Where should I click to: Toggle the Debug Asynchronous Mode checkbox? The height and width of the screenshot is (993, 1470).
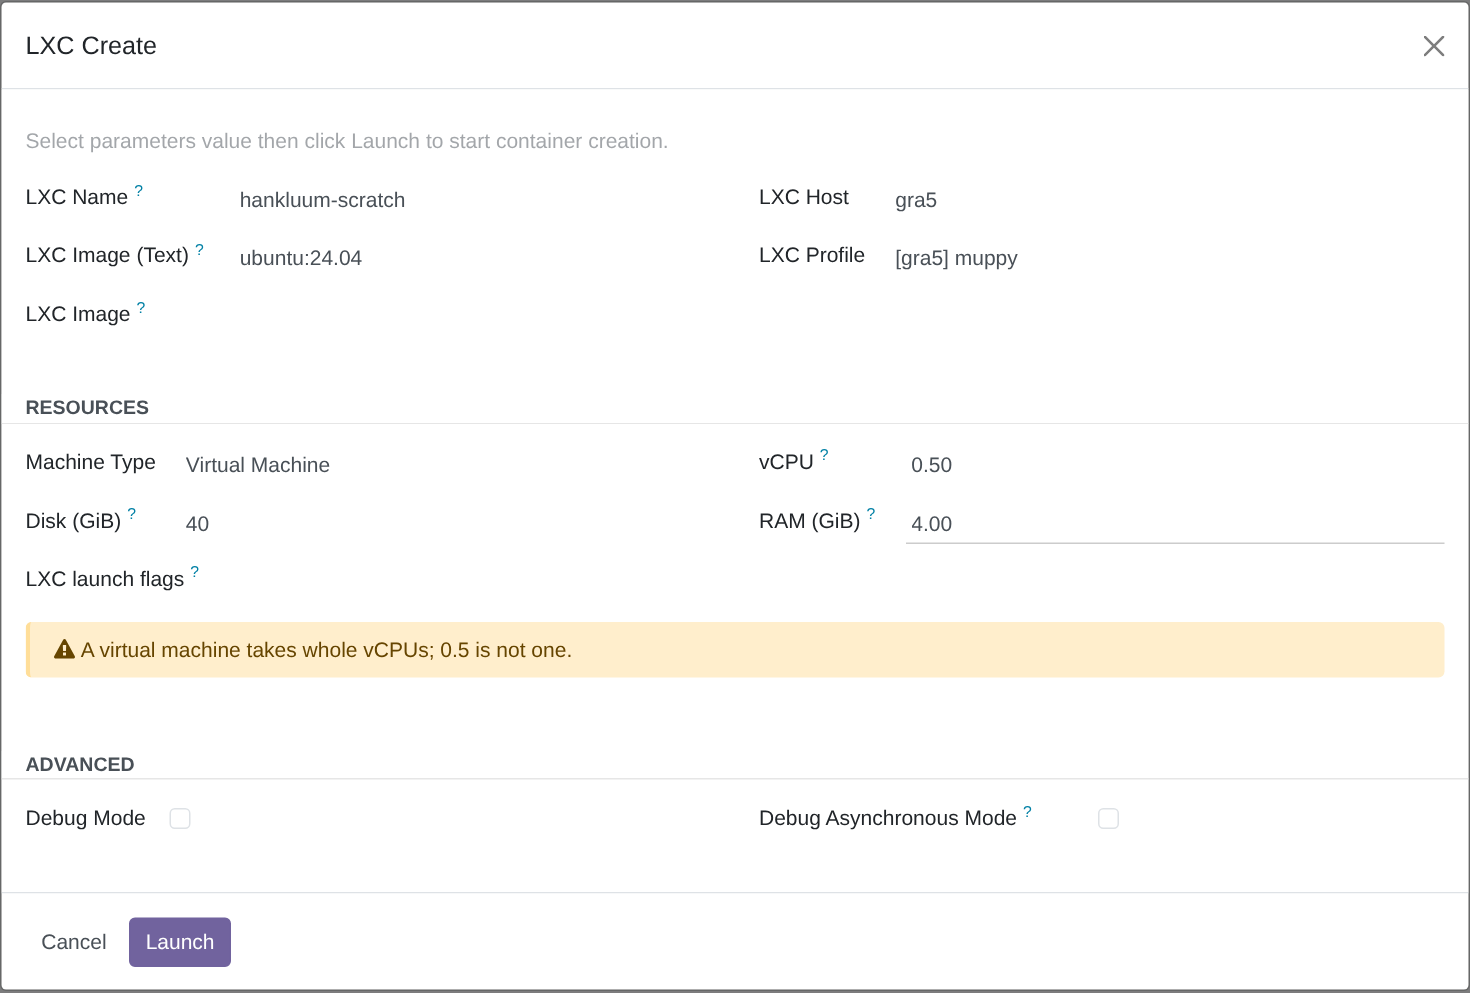point(1108,818)
